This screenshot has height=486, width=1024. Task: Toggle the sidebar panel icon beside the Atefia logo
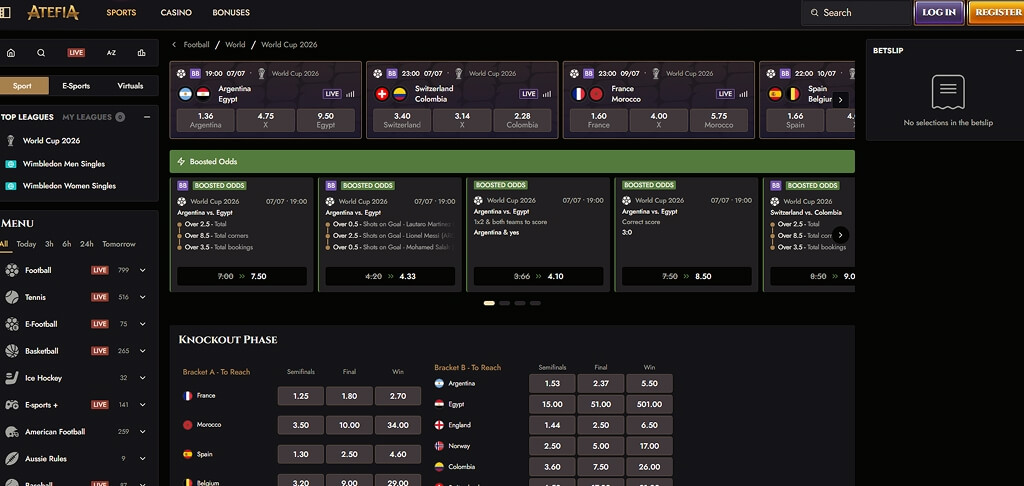point(5,12)
